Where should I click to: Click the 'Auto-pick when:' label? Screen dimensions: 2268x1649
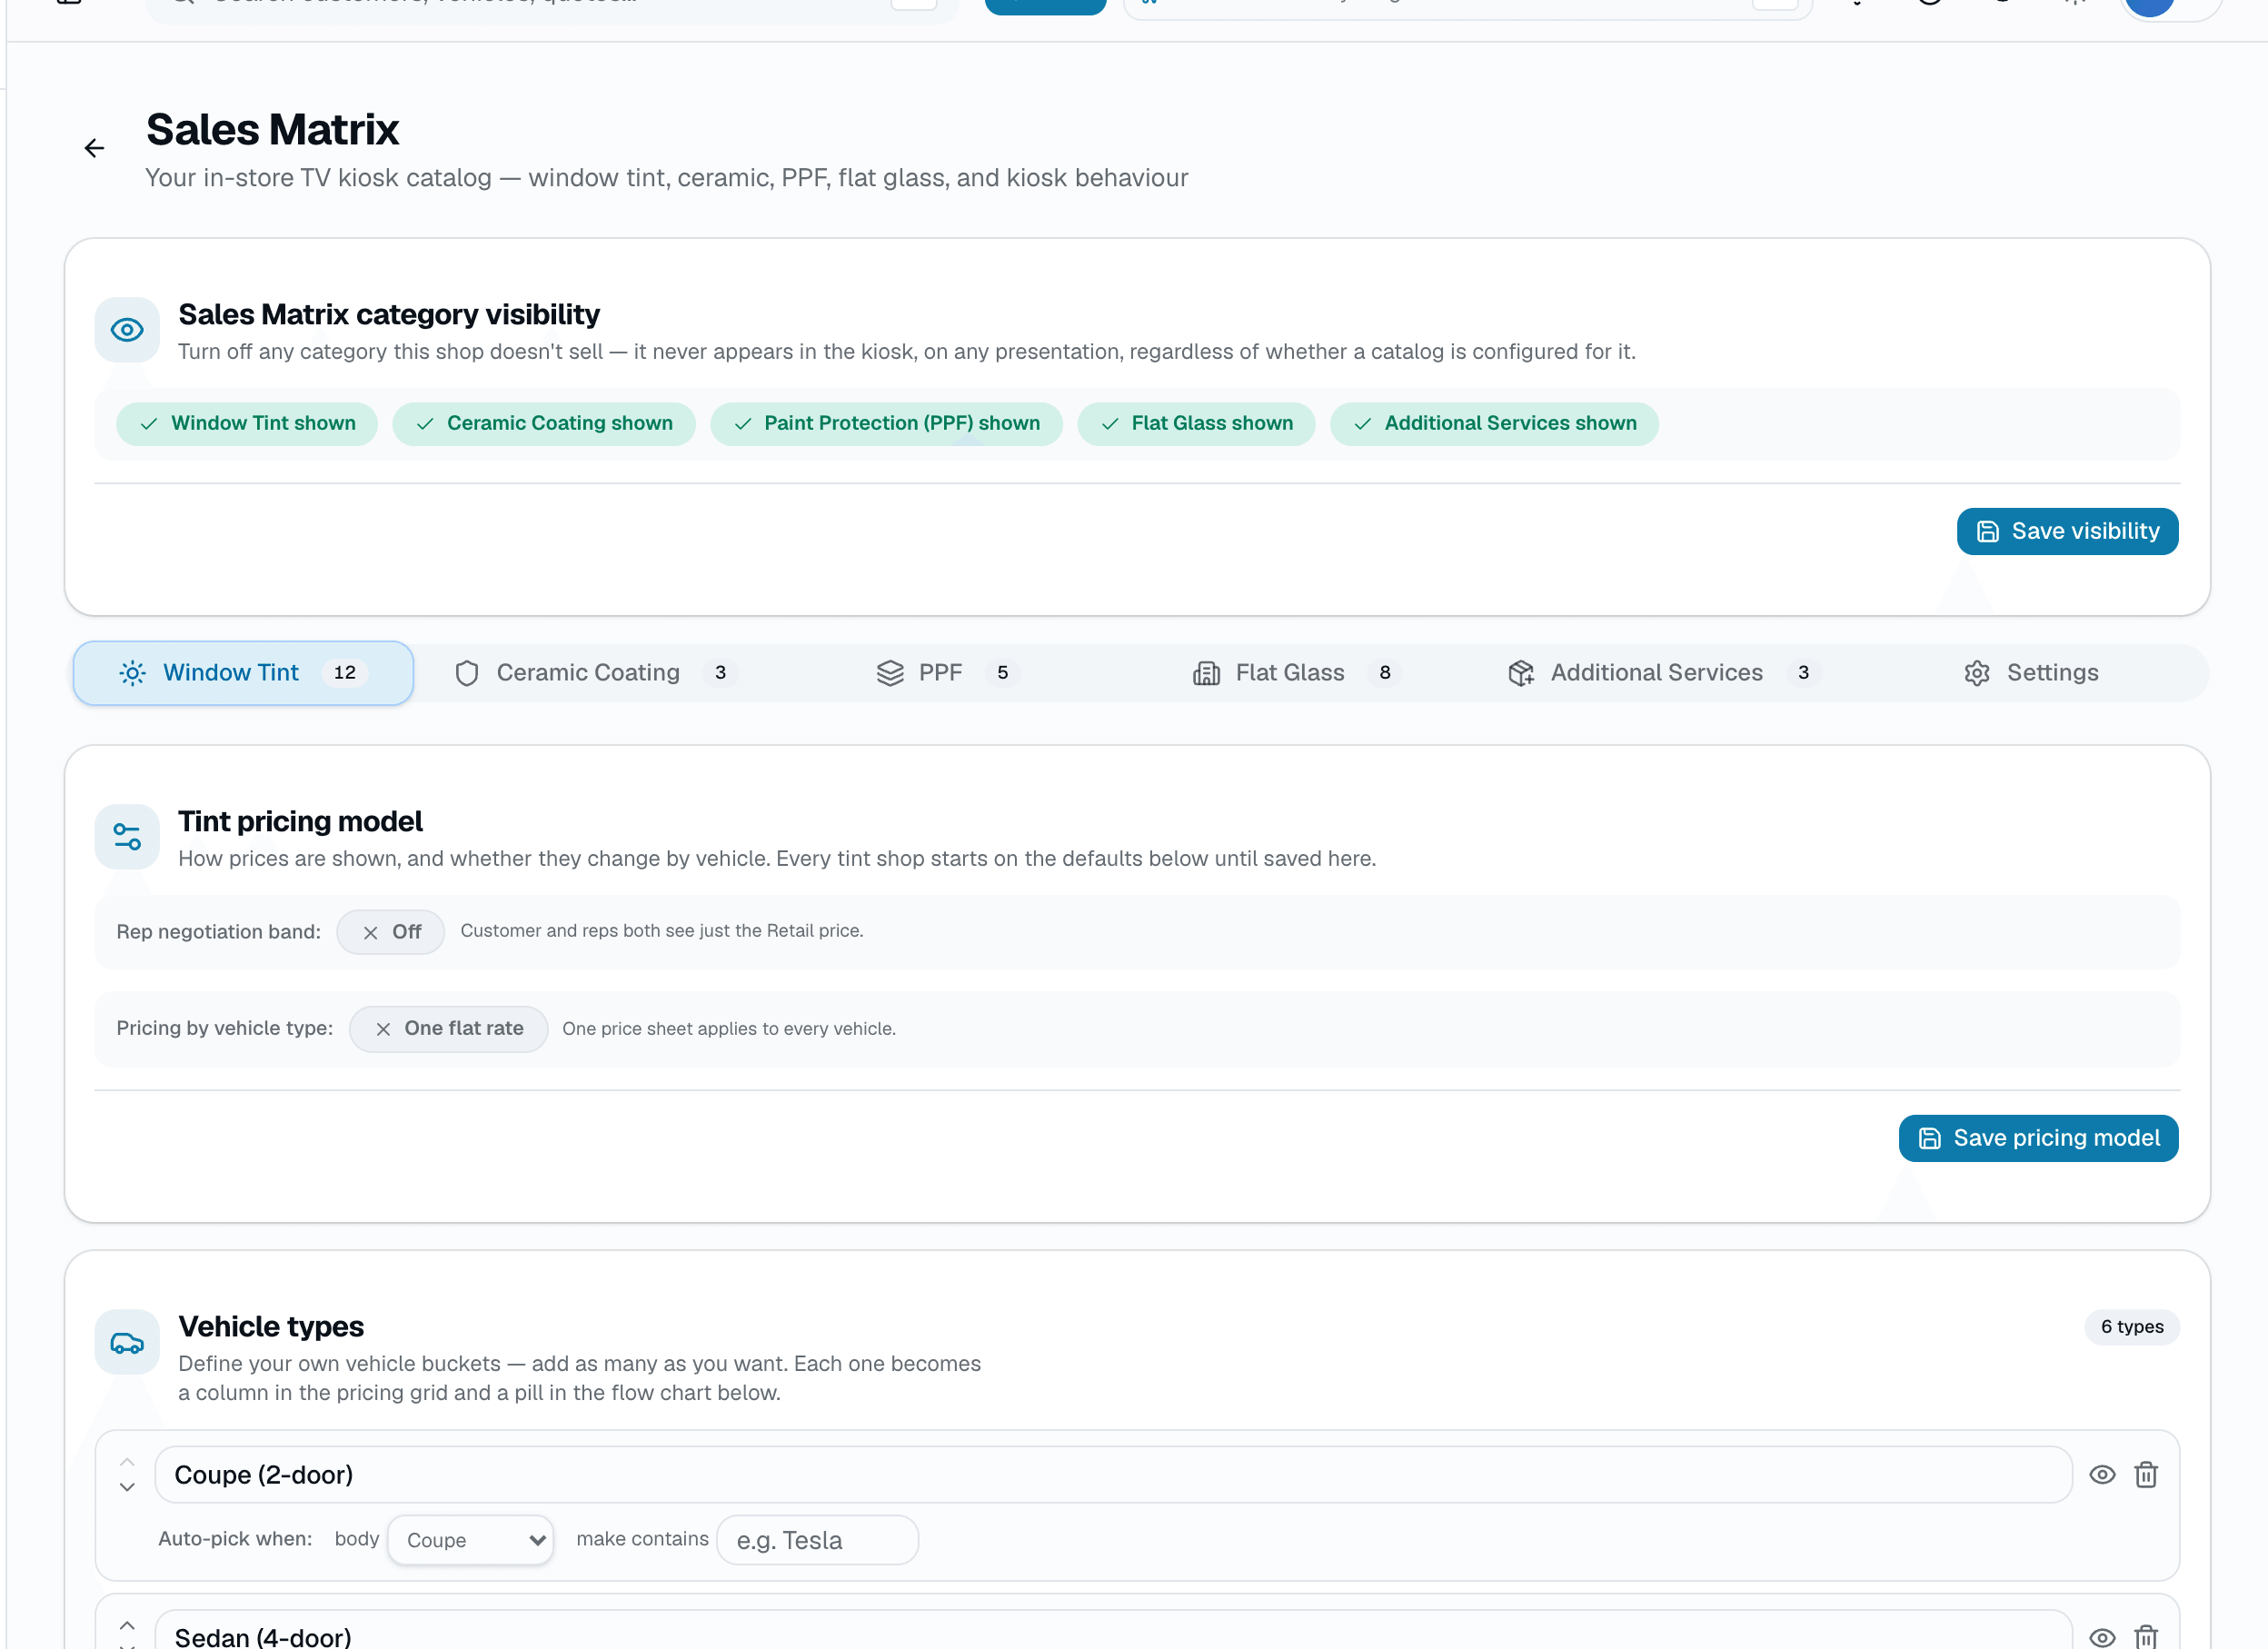click(x=234, y=1539)
